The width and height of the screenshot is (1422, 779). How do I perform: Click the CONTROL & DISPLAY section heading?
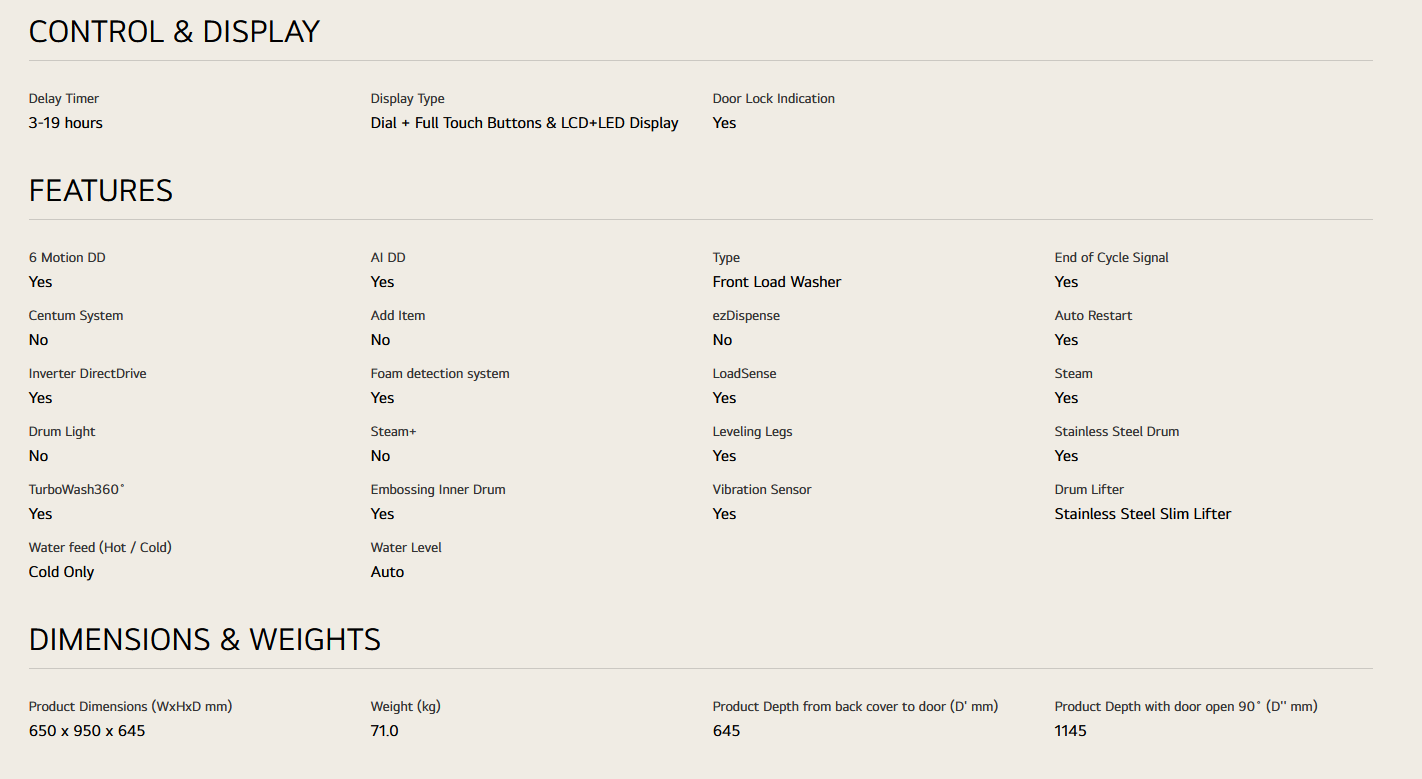(x=174, y=32)
